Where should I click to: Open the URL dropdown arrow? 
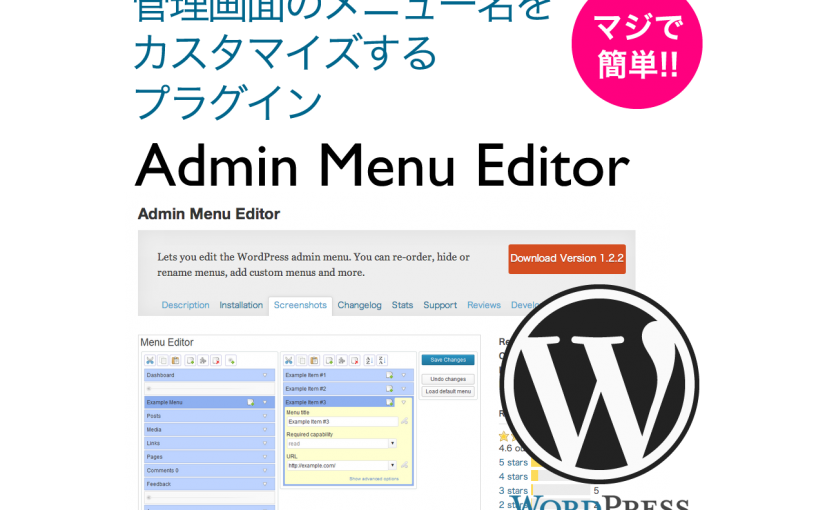pyautogui.click(x=393, y=465)
